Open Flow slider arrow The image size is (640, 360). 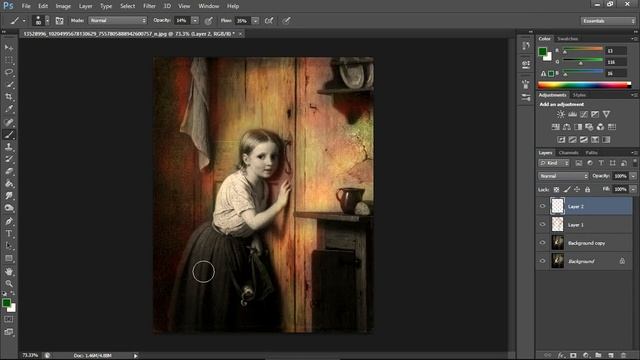(x=255, y=20)
